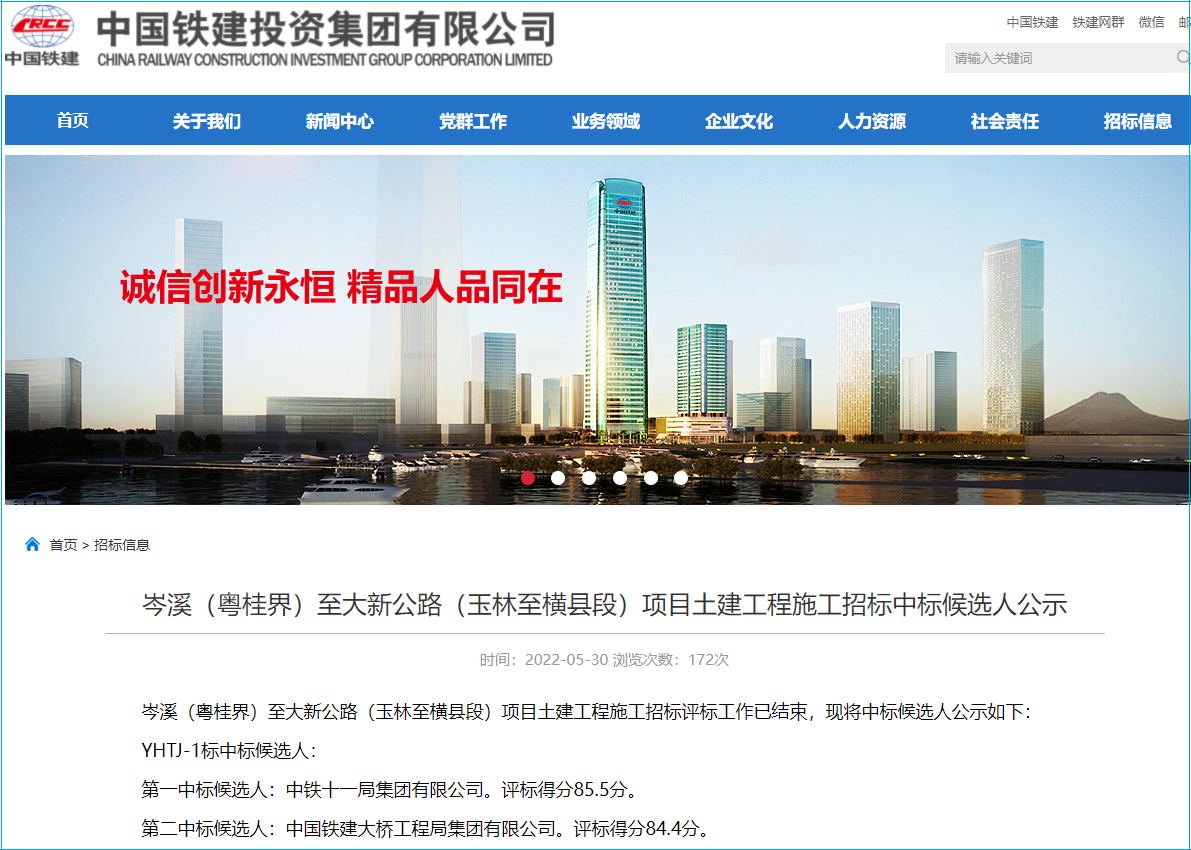Switch to the second carousel slide dot
Viewport: 1191px width, 850px height.
(x=558, y=478)
